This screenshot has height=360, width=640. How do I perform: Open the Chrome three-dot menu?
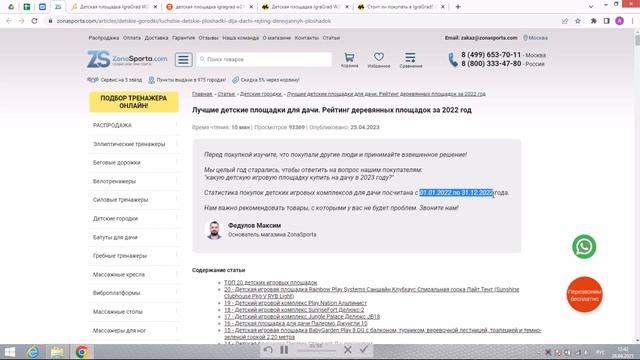(632, 21)
